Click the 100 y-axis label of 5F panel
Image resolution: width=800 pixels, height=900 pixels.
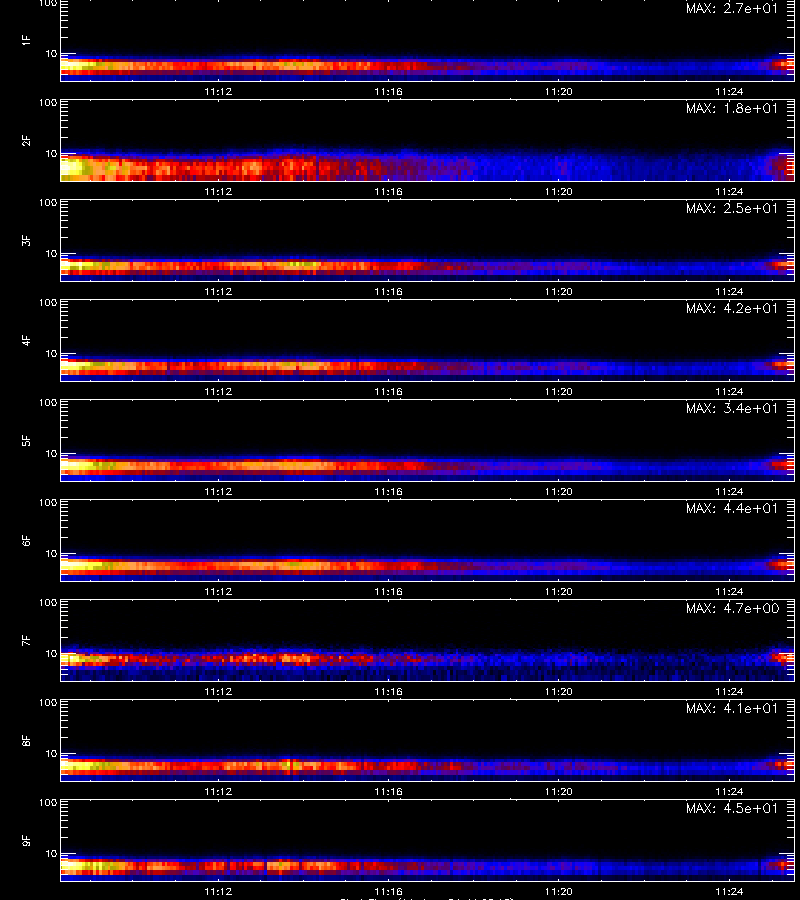point(48,403)
